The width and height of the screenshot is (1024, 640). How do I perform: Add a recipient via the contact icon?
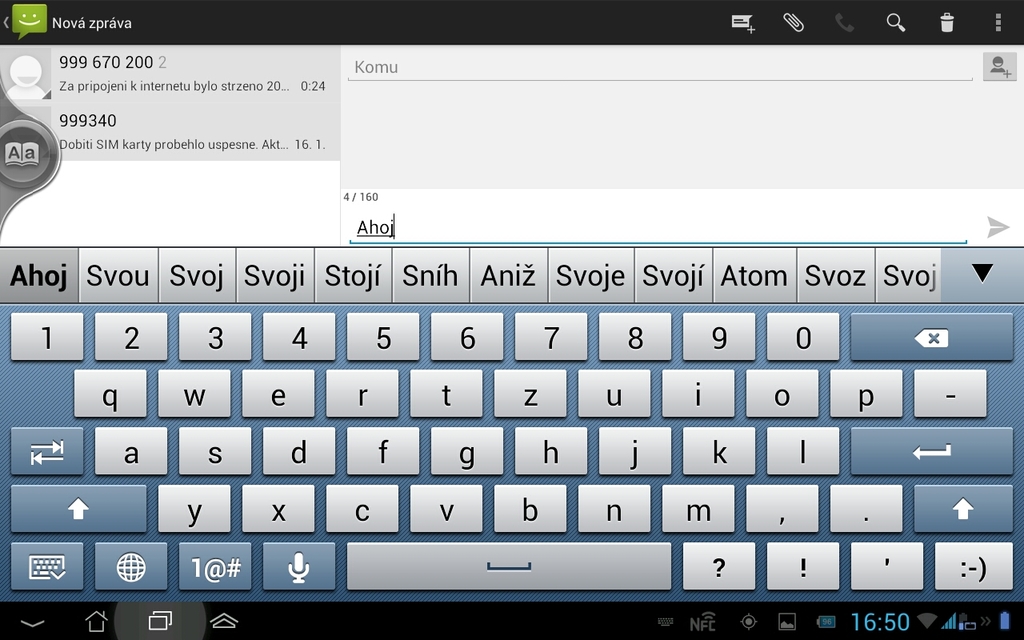coord(998,66)
